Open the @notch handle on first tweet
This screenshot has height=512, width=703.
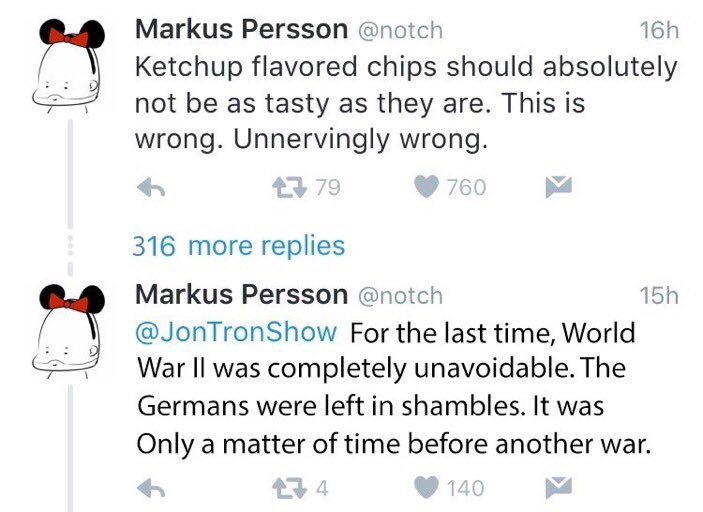click(399, 31)
